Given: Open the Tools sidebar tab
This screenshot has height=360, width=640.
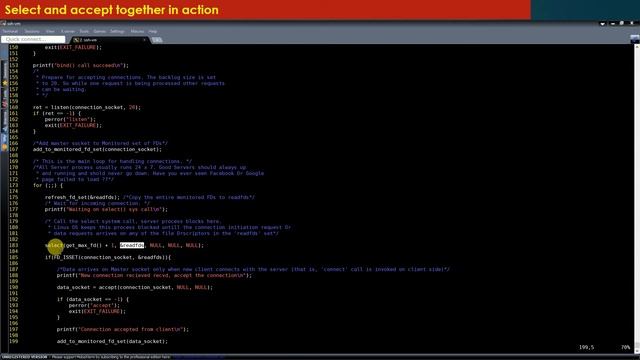Looking at the screenshot, I should (x=4, y=97).
